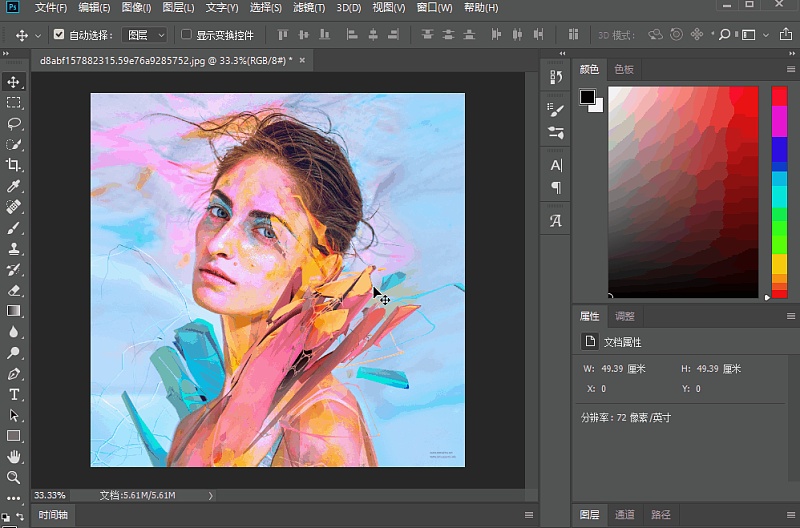This screenshot has height=528, width=800.
Task: Open the Move tool preset picker arrow
Action: point(38,36)
